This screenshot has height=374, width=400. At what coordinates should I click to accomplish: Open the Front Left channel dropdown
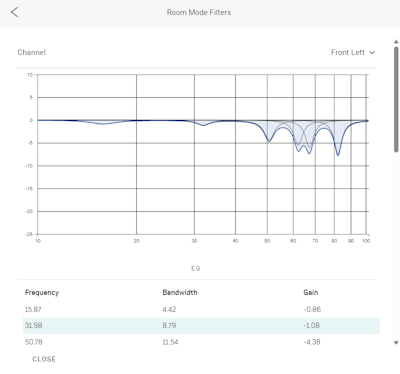pyautogui.click(x=353, y=52)
